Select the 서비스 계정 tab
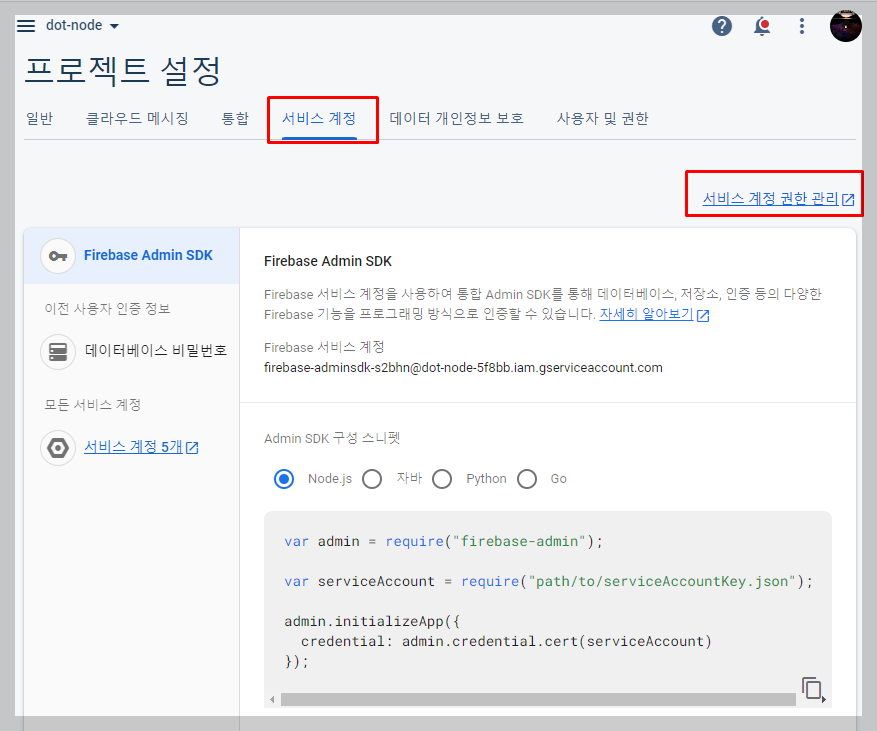877x731 pixels. pos(319,119)
